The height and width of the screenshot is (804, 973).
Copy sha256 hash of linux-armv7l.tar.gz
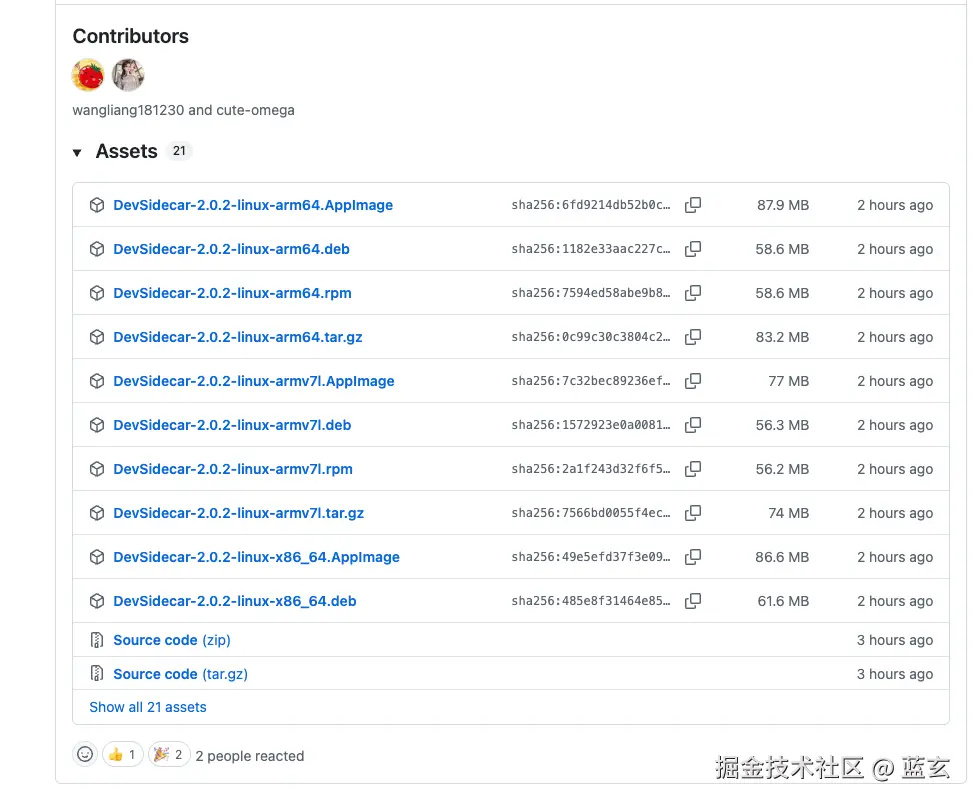(x=693, y=513)
